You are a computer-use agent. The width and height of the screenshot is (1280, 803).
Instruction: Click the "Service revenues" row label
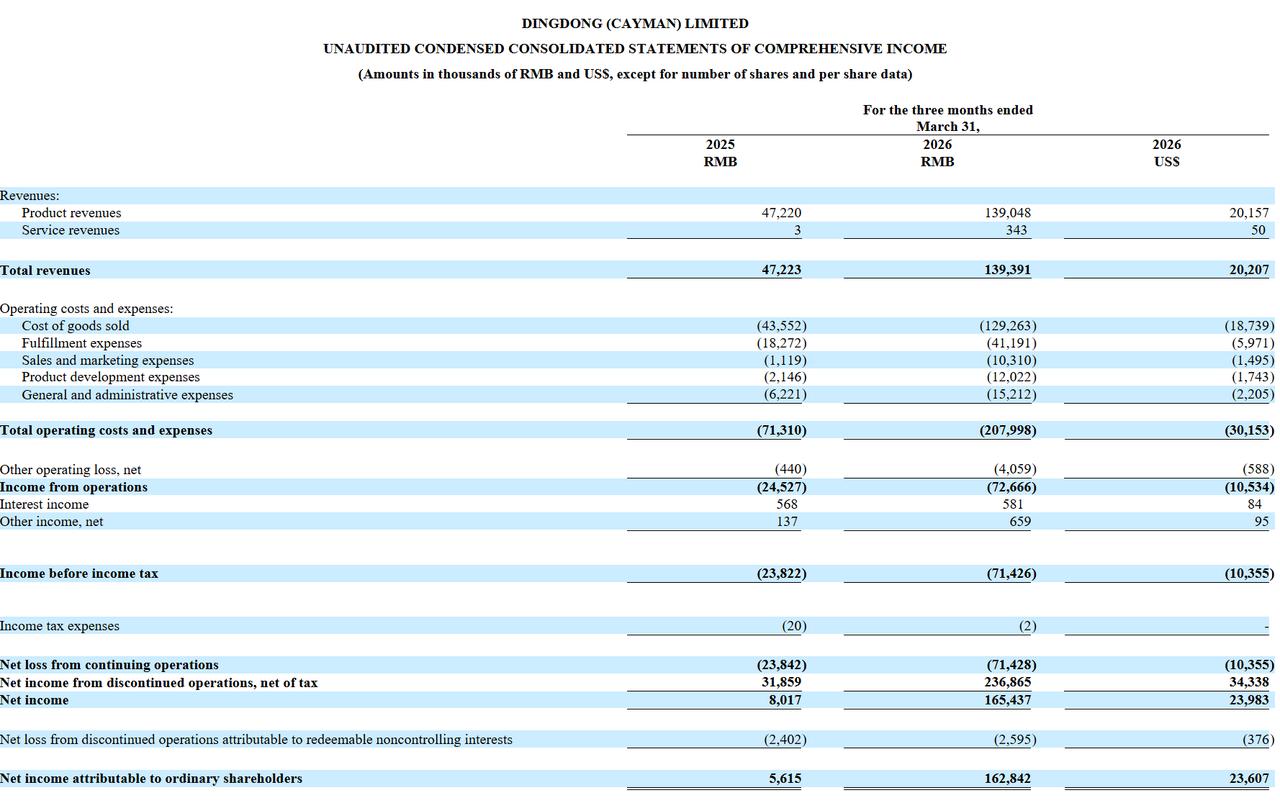tap(70, 230)
